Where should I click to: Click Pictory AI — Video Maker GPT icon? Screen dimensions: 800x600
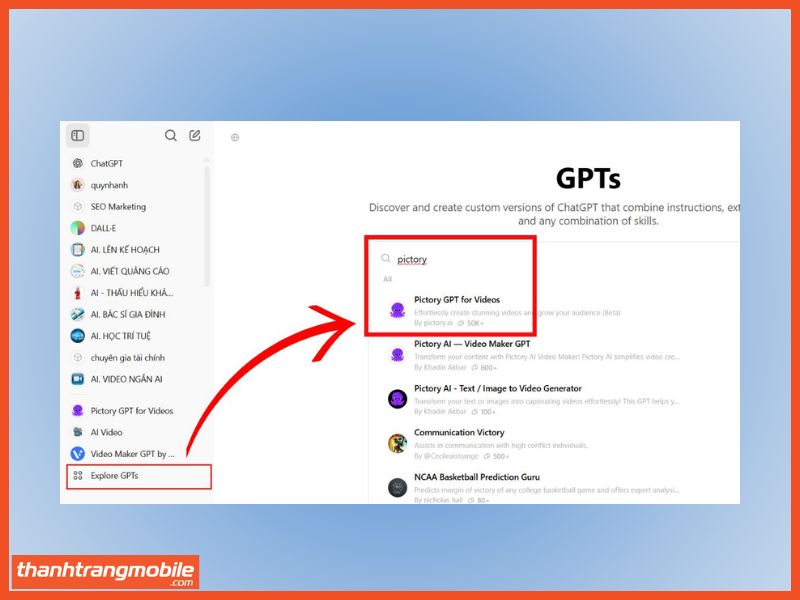(x=397, y=355)
